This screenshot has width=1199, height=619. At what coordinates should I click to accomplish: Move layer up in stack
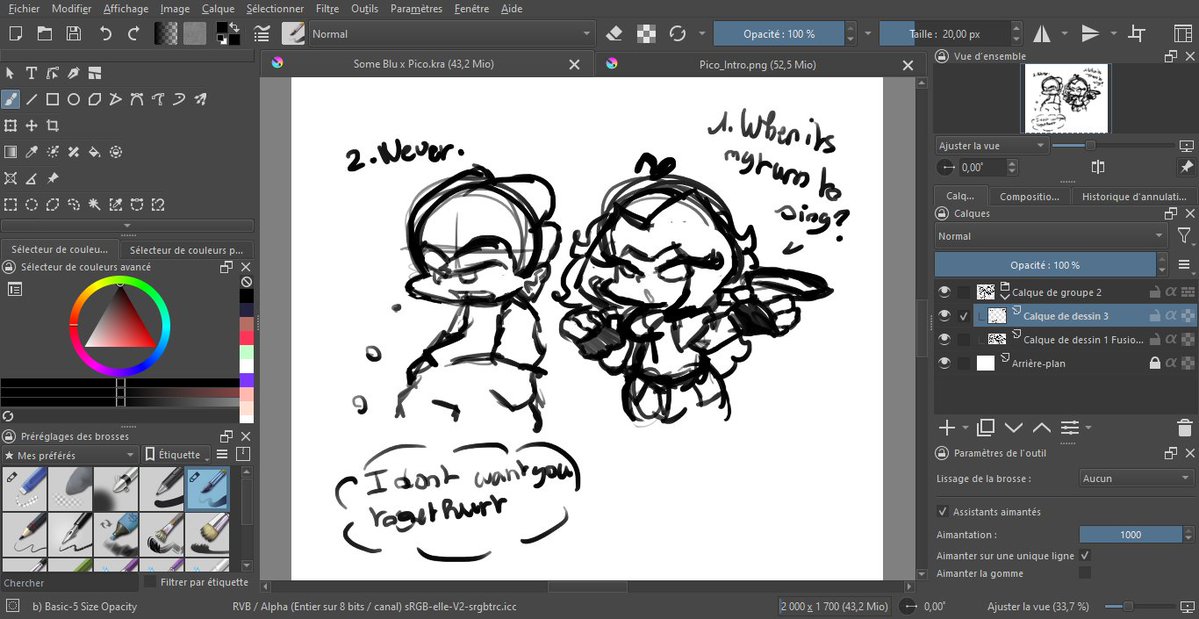click(x=1041, y=426)
